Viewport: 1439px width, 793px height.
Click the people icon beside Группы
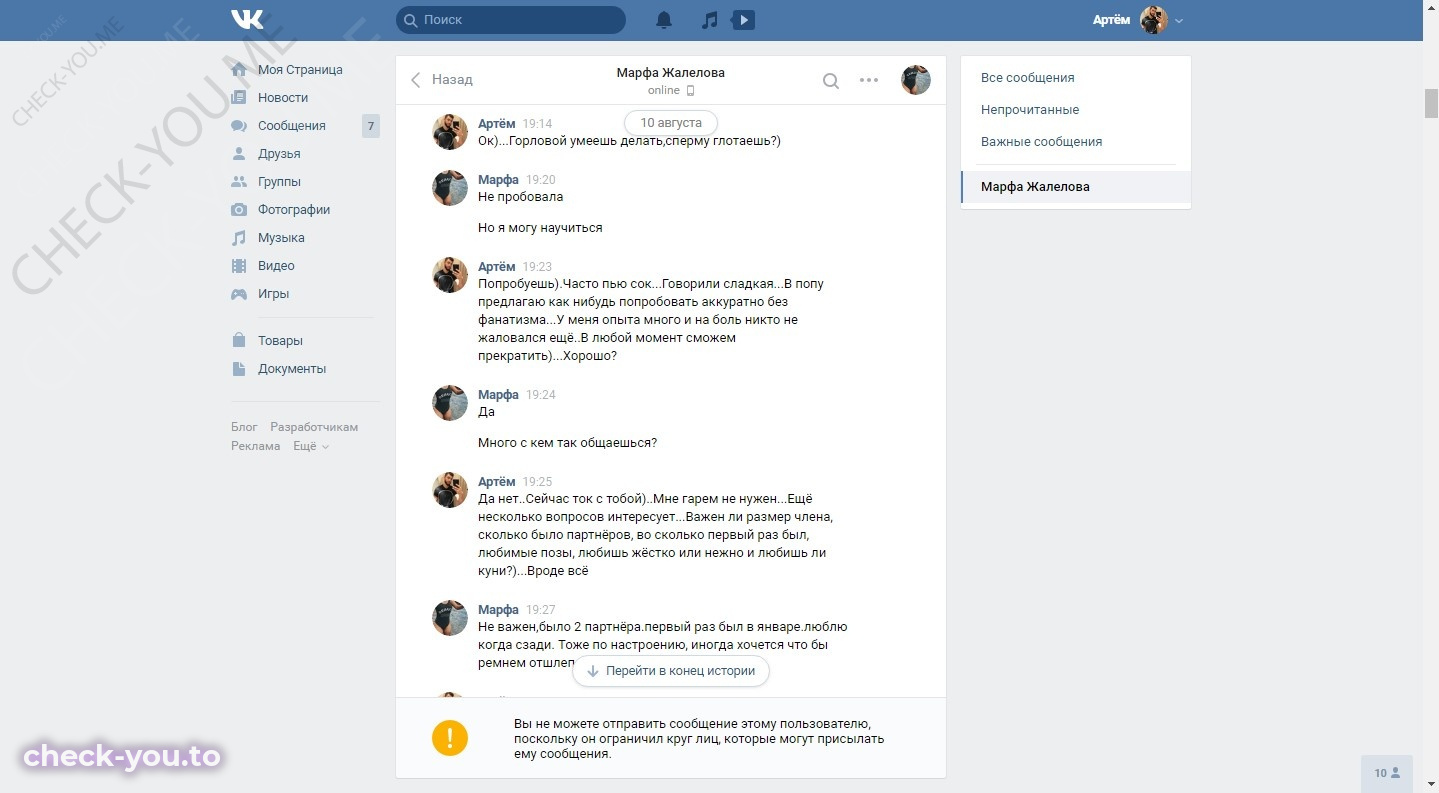(239, 182)
